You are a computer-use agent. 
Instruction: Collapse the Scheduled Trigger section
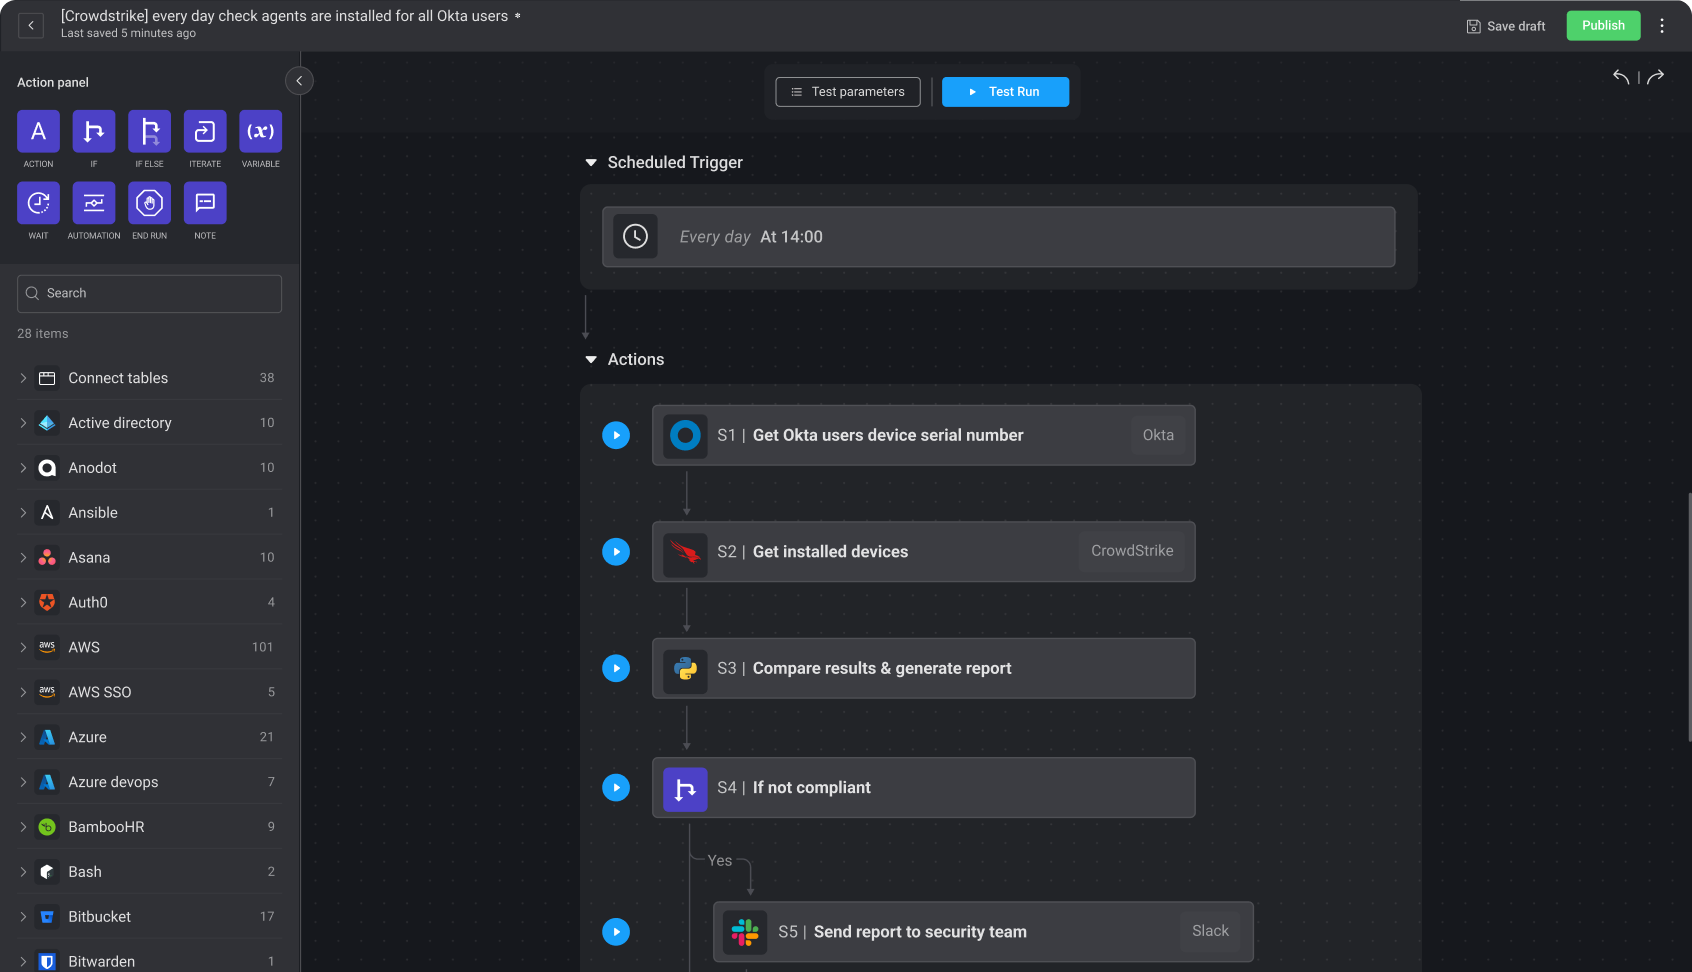[x=590, y=162]
